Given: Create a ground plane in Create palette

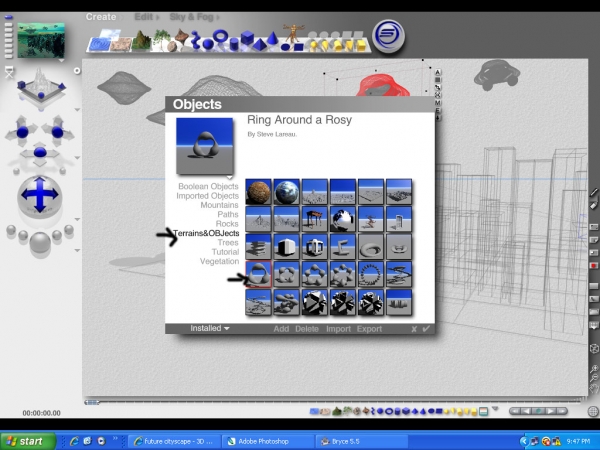Looking at the screenshot, I should coord(121,44).
